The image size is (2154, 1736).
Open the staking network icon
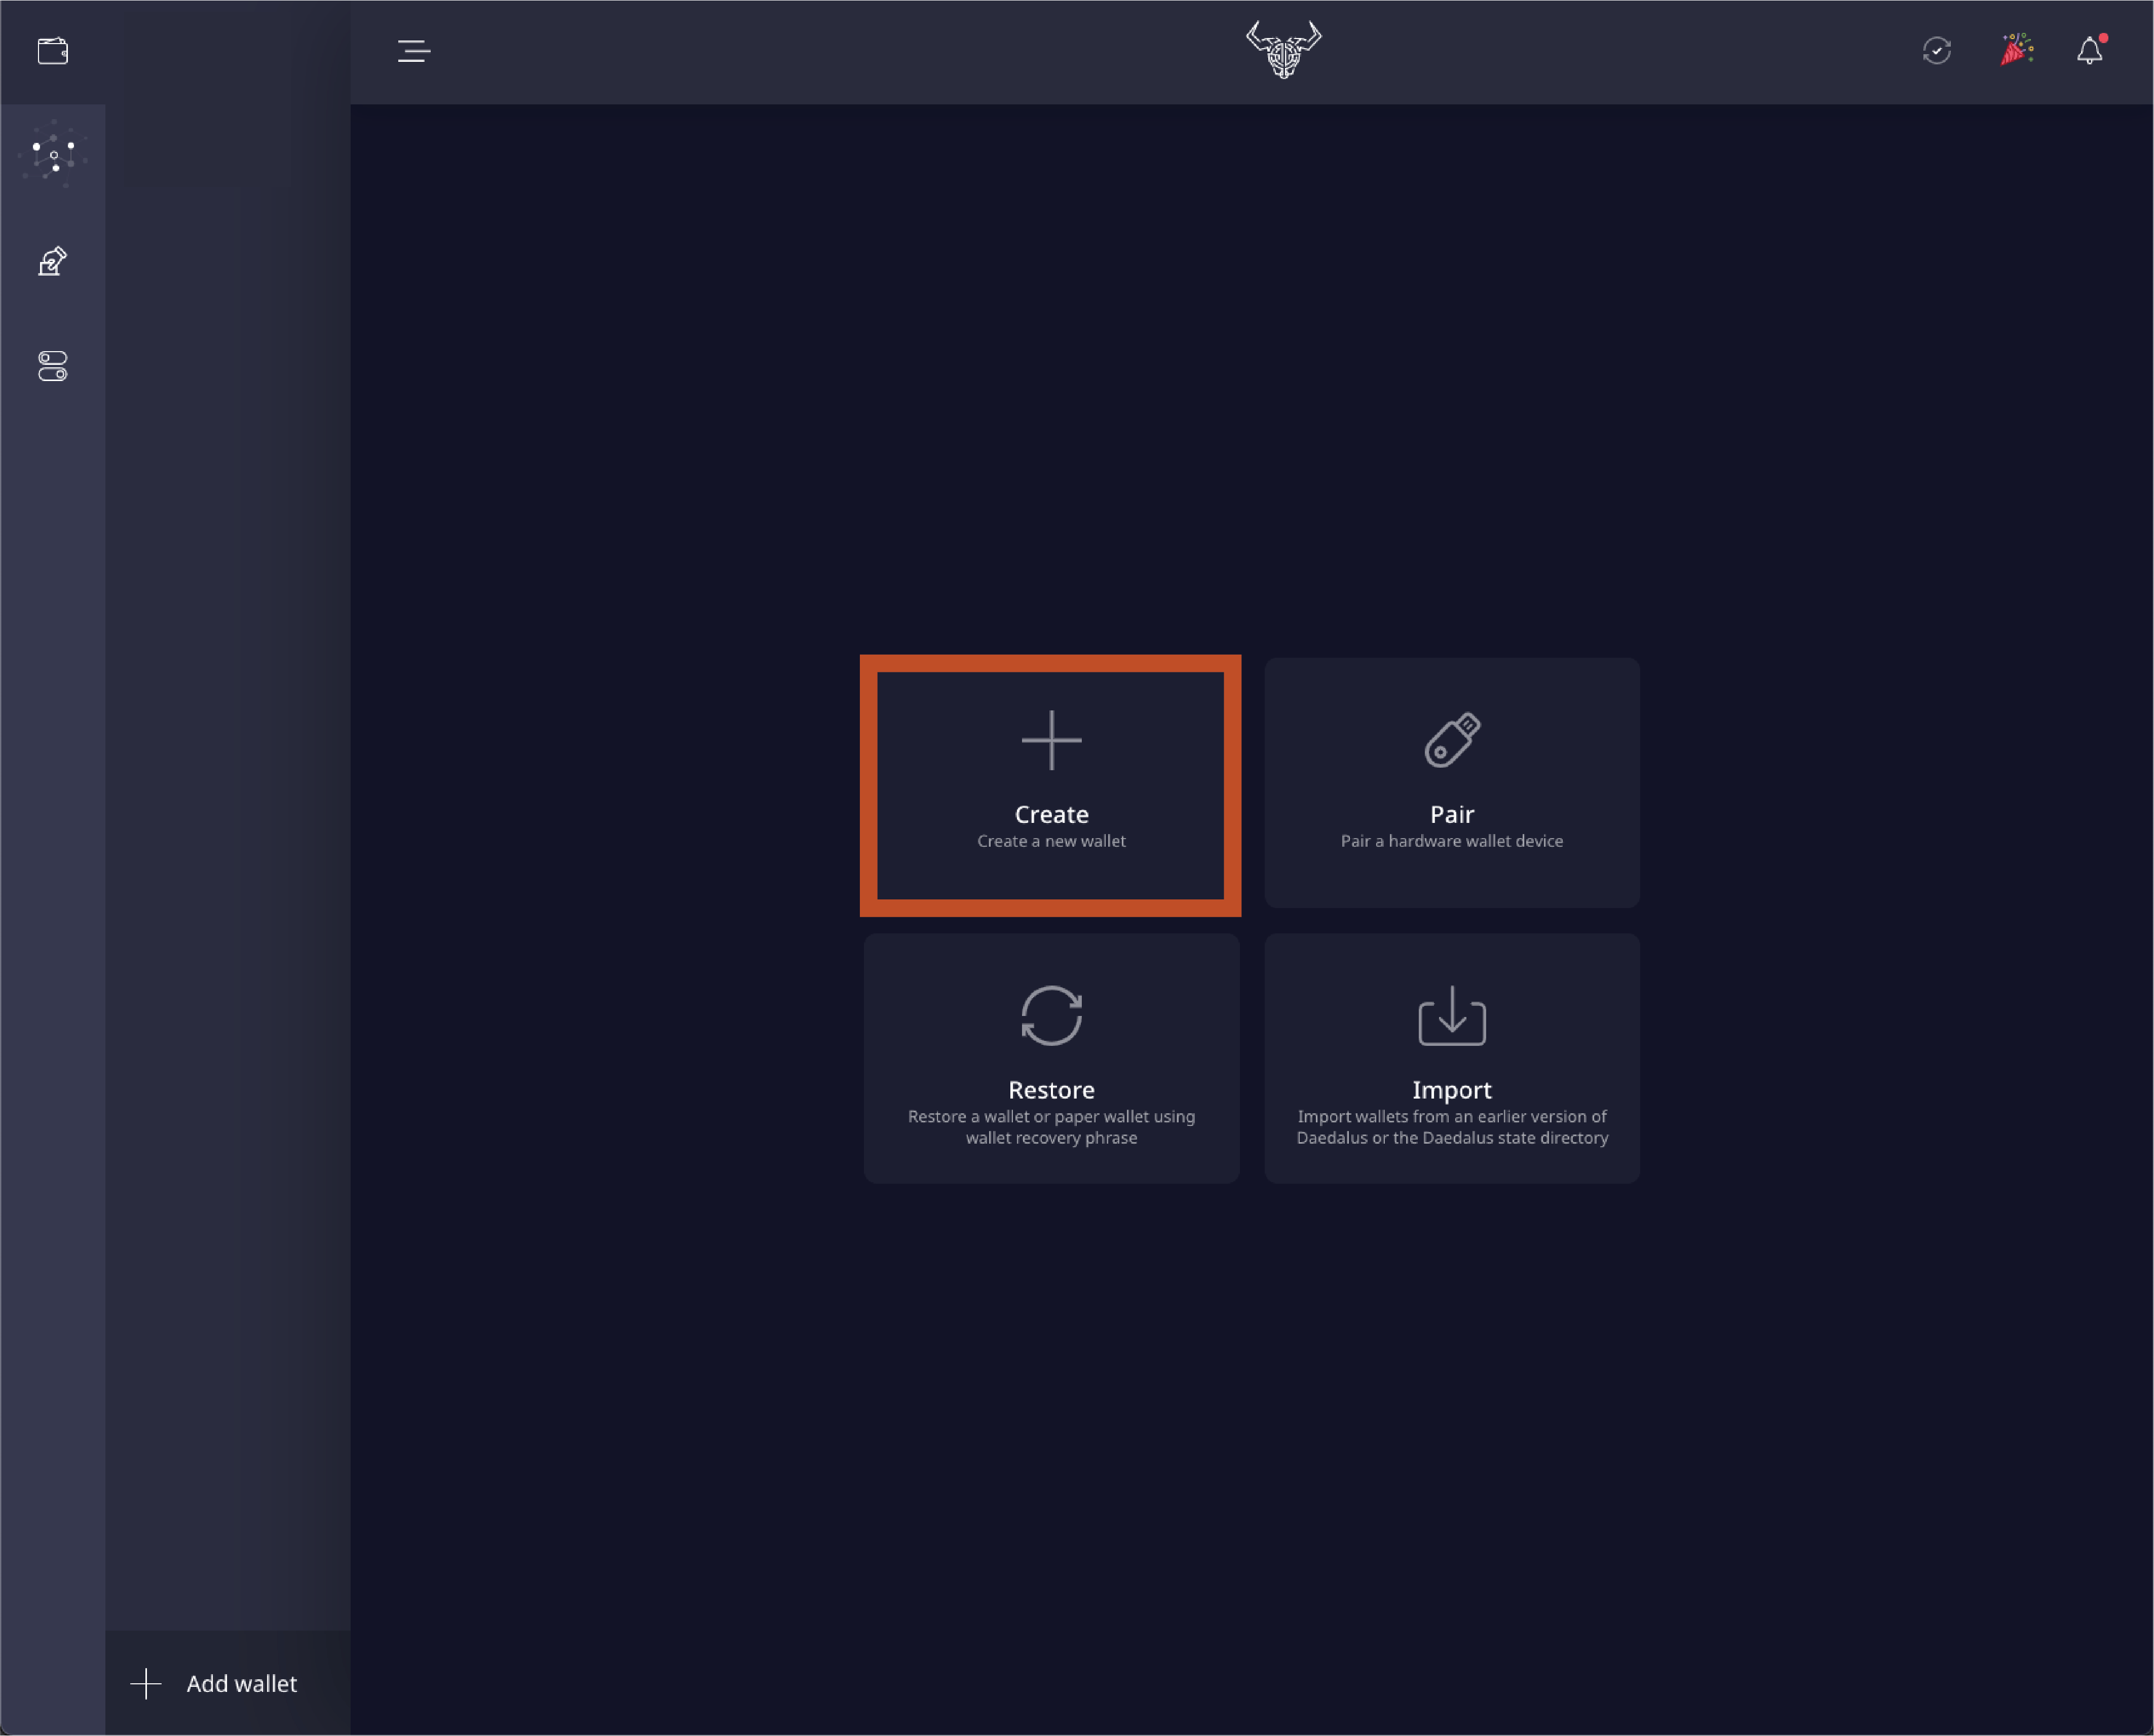(x=52, y=155)
